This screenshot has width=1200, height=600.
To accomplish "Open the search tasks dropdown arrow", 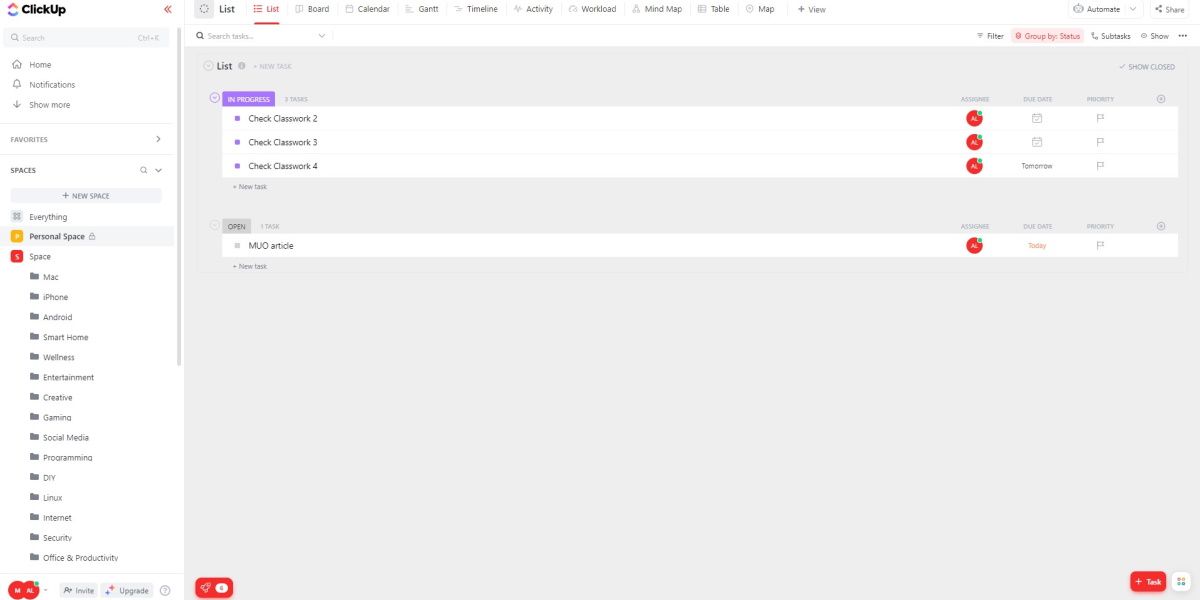I will click(322, 36).
